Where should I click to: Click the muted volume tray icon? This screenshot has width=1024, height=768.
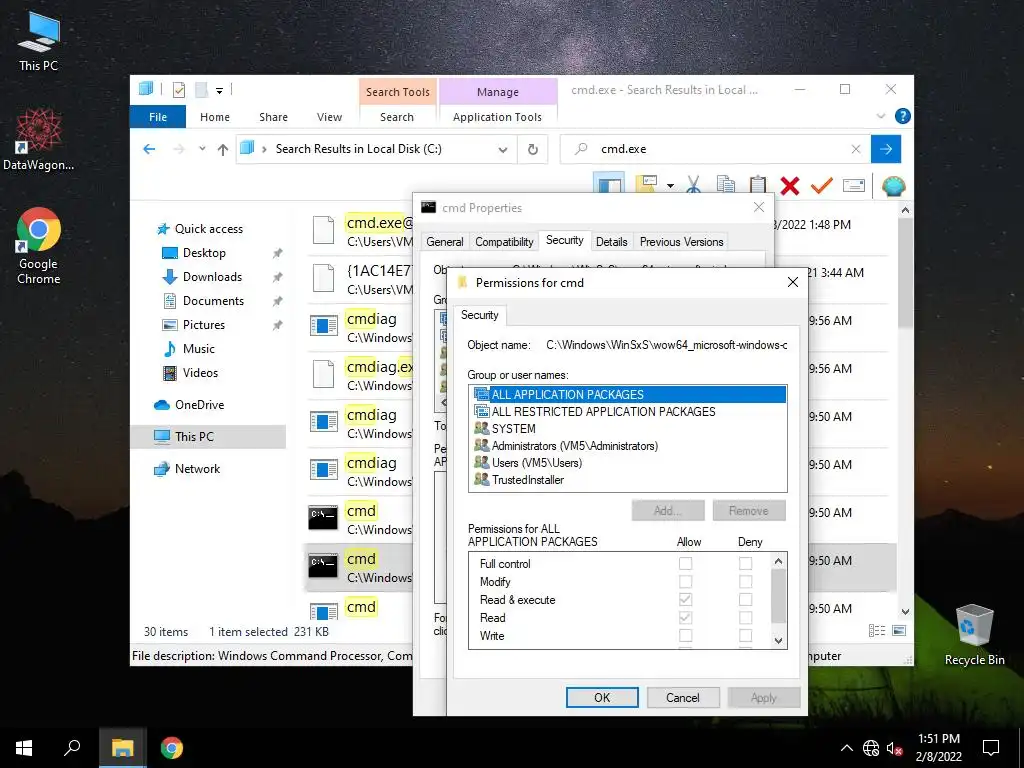click(x=895, y=748)
